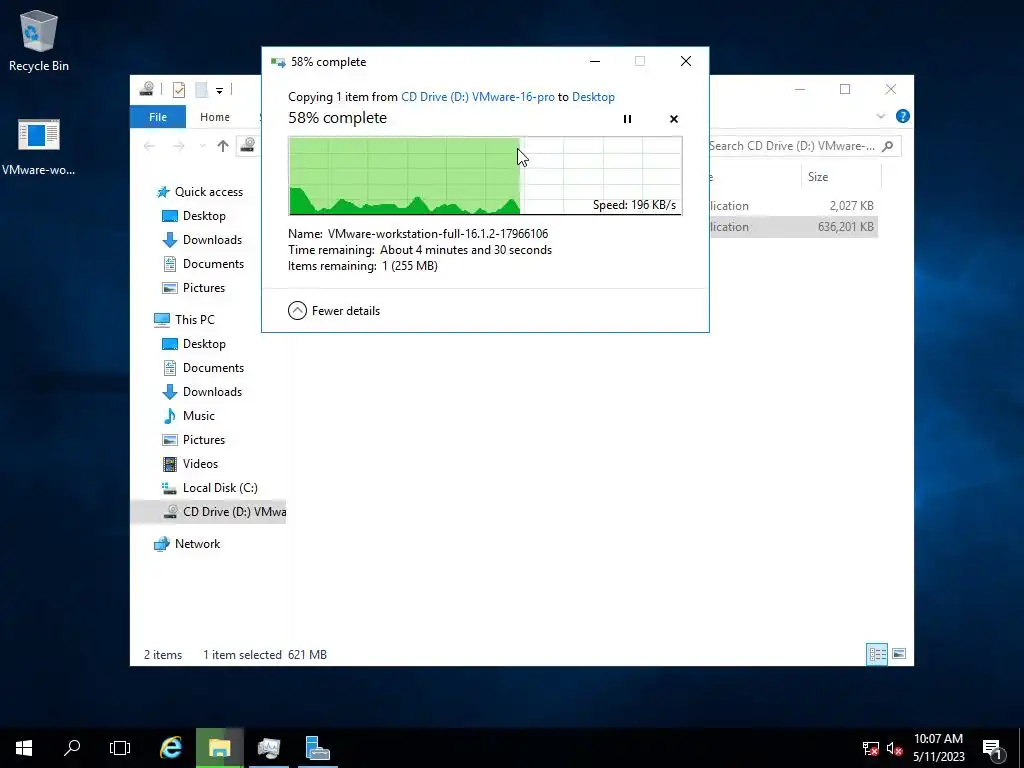
Task: Expand the ribbon with the chevron arrow
Action: coord(880,116)
